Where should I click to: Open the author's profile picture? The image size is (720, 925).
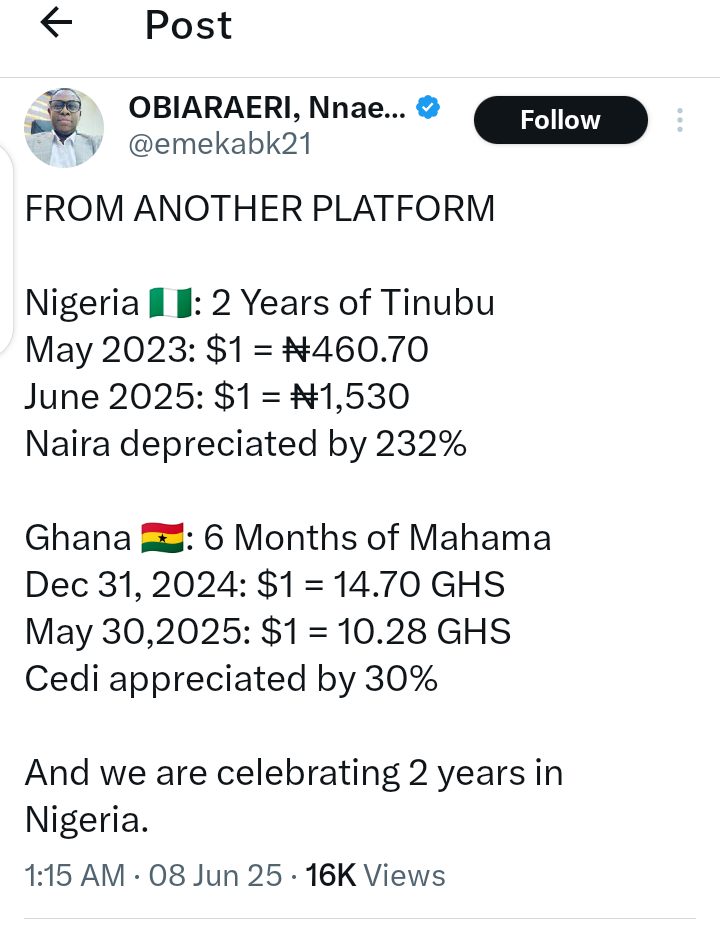tap(64, 127)
